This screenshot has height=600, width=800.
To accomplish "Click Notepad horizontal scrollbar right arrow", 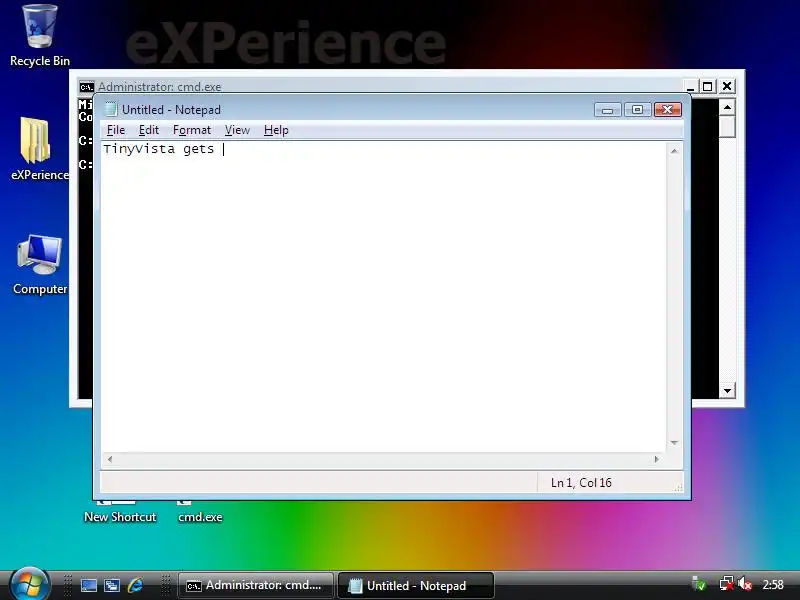I will tap(657, 459).
